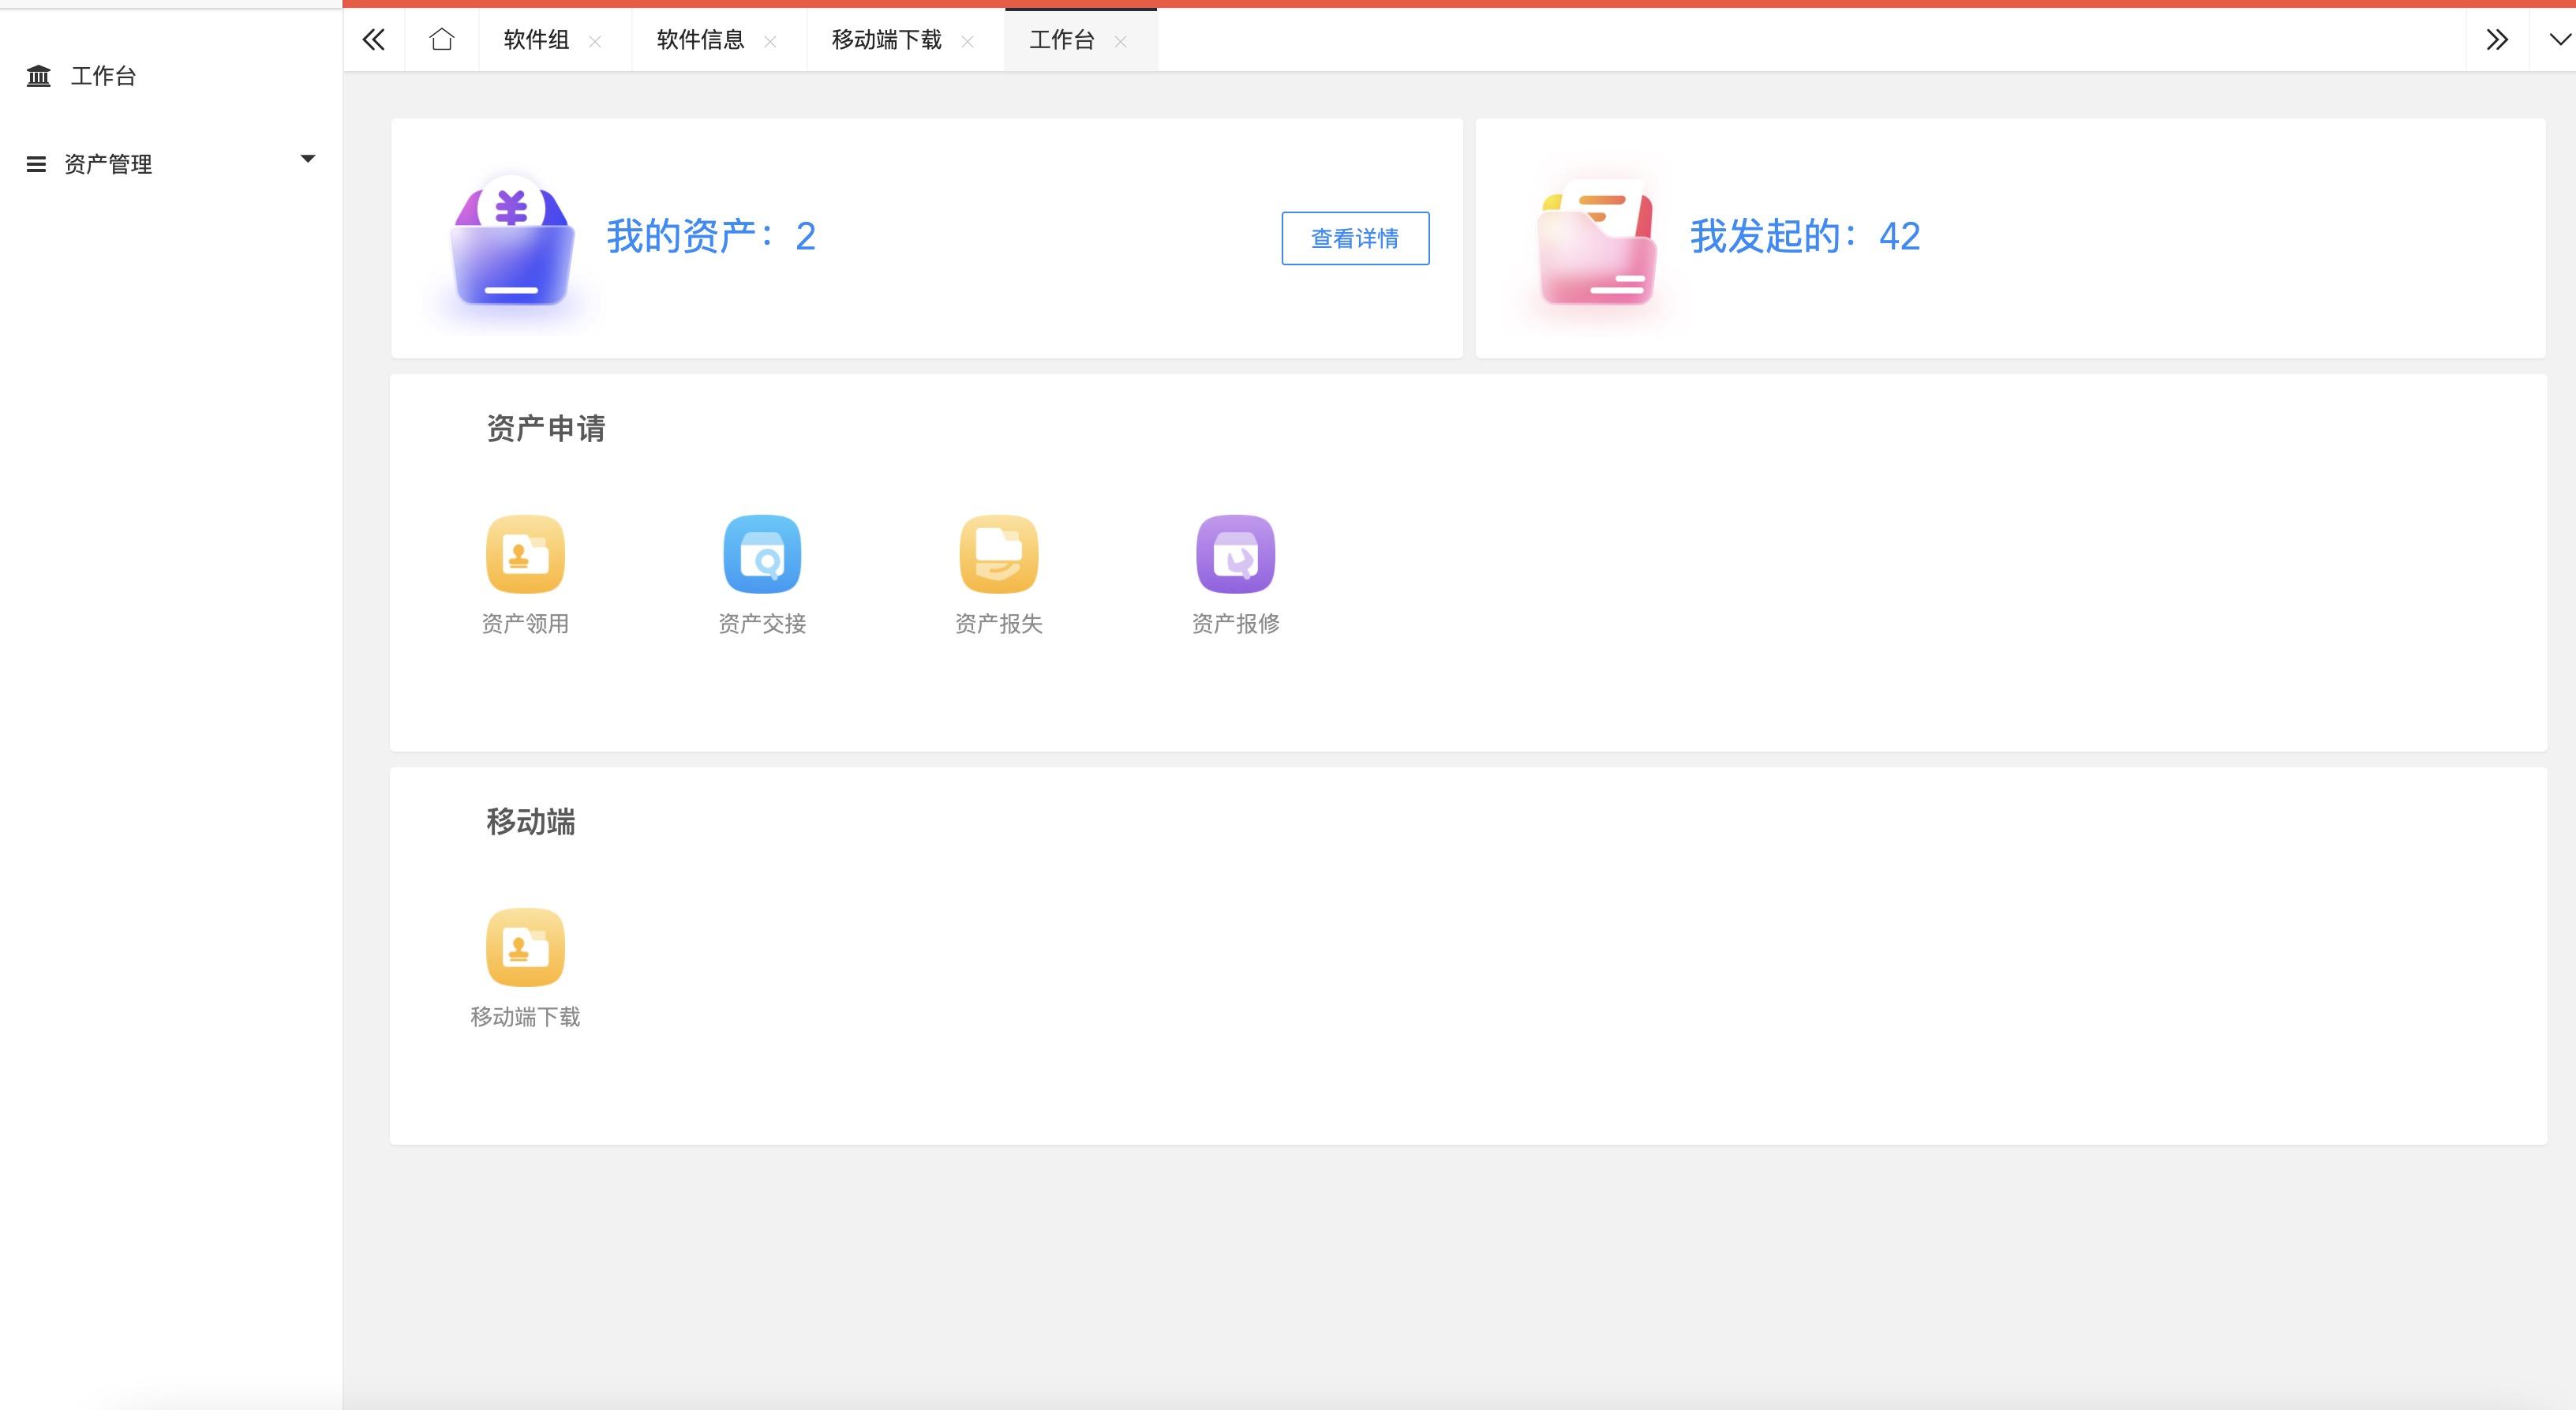
Task: Open the tab options dropdown chevron
Action: coord(2560,40)
